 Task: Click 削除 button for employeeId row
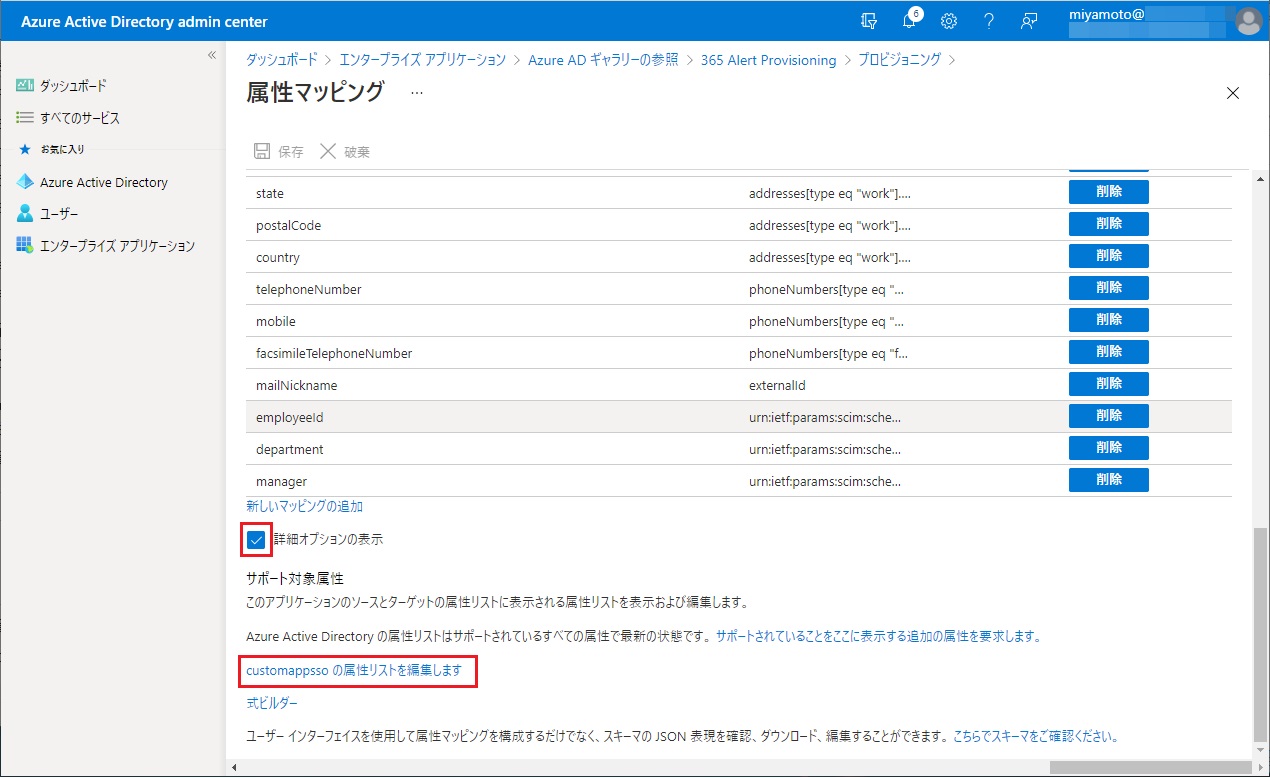1108,415
